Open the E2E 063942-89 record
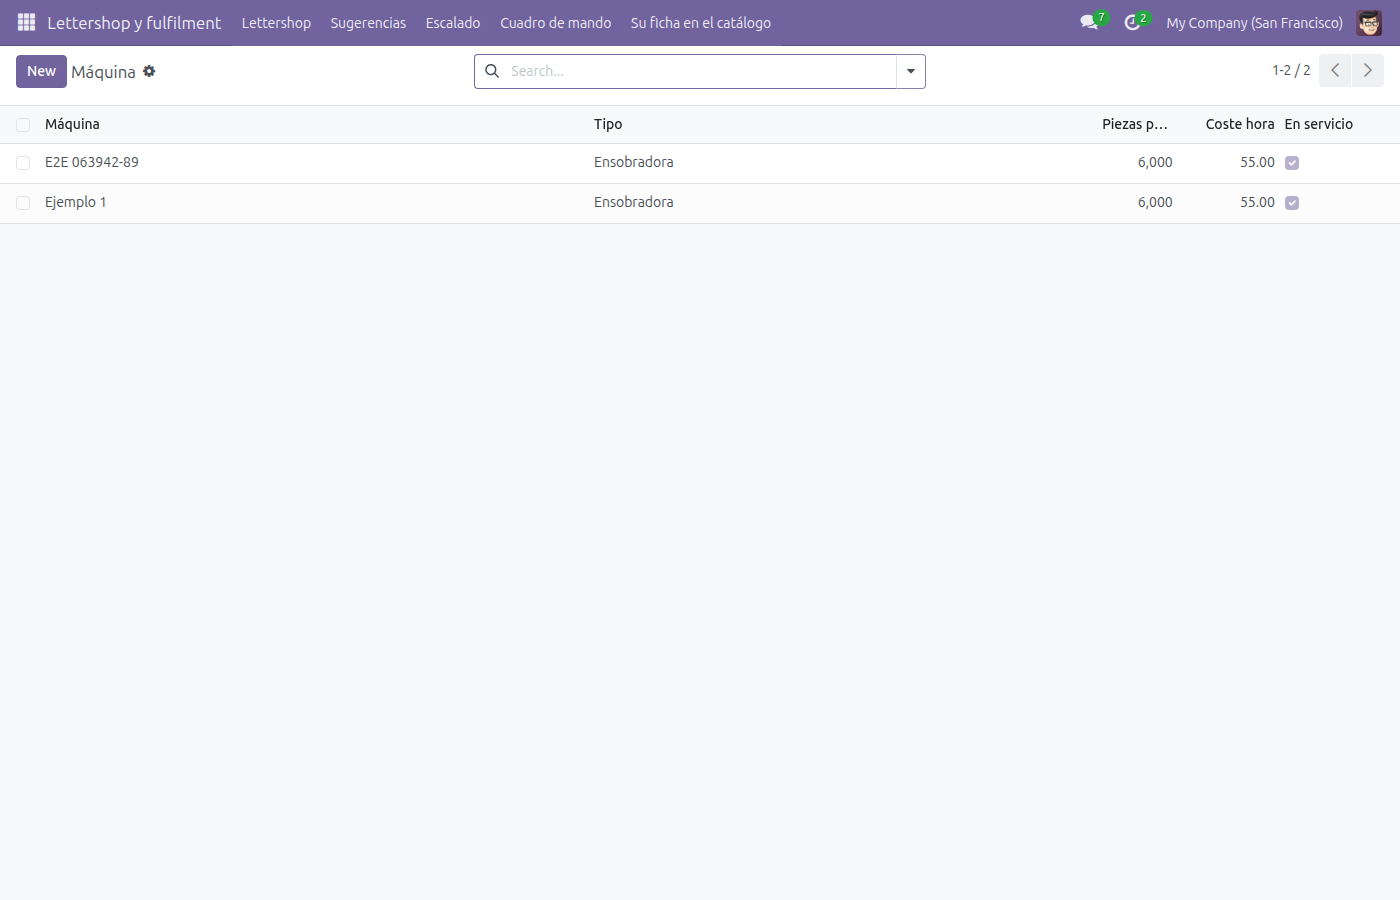The height and width of the screenshot is (900, 1400). [92, 162]
